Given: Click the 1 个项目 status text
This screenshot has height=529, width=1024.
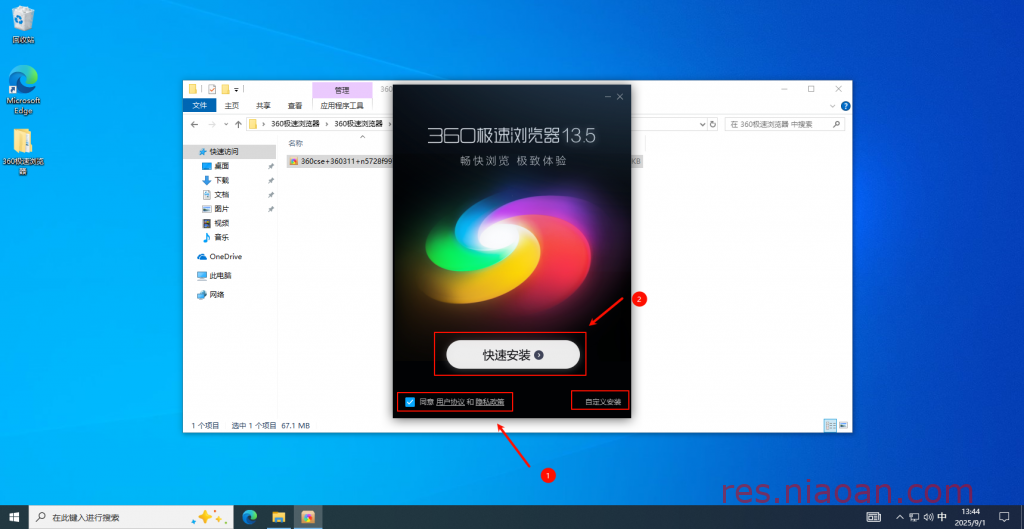Looking at the screenshot, I should point(206,426).
